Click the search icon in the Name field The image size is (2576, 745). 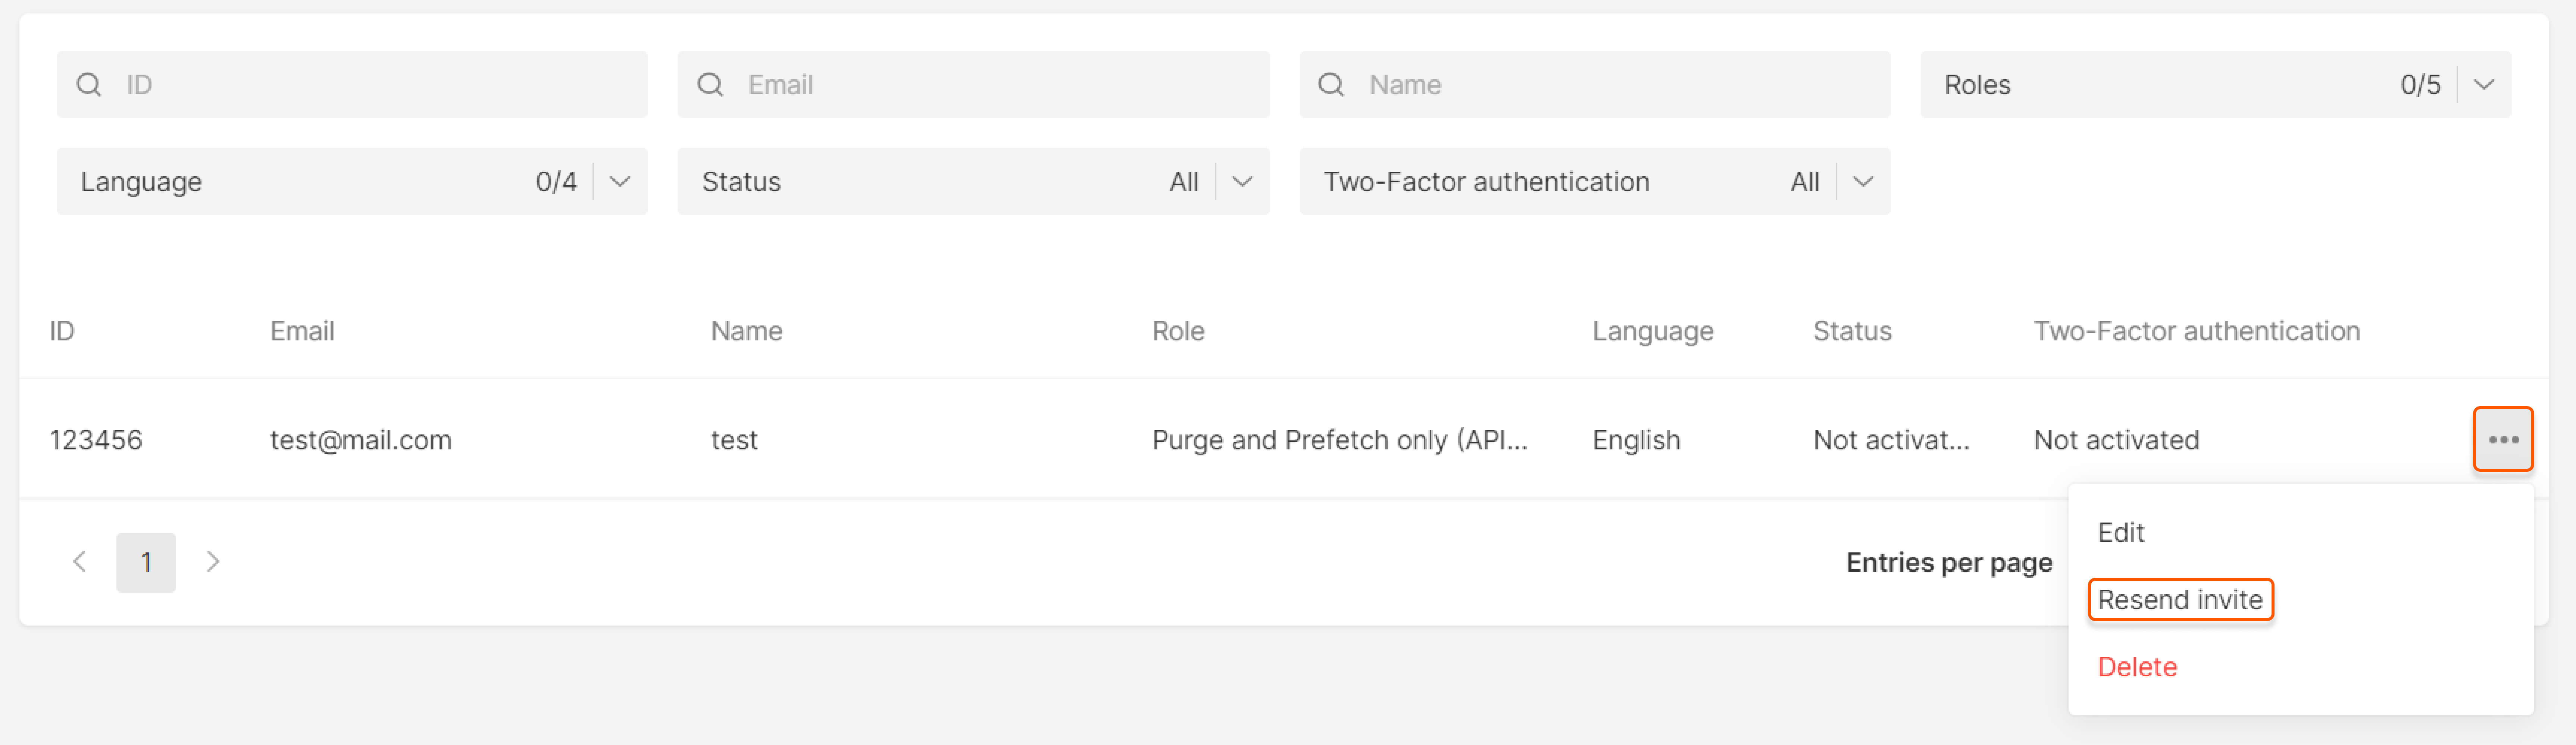click(1331, 84)
